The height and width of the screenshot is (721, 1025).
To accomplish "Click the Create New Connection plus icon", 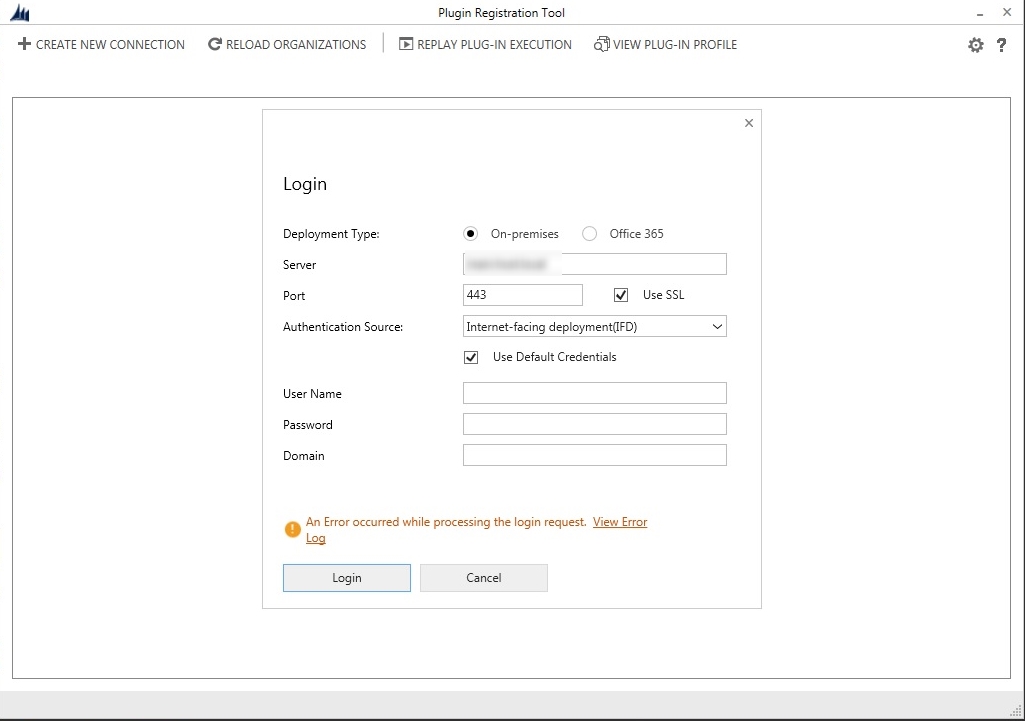I will 24,44.
